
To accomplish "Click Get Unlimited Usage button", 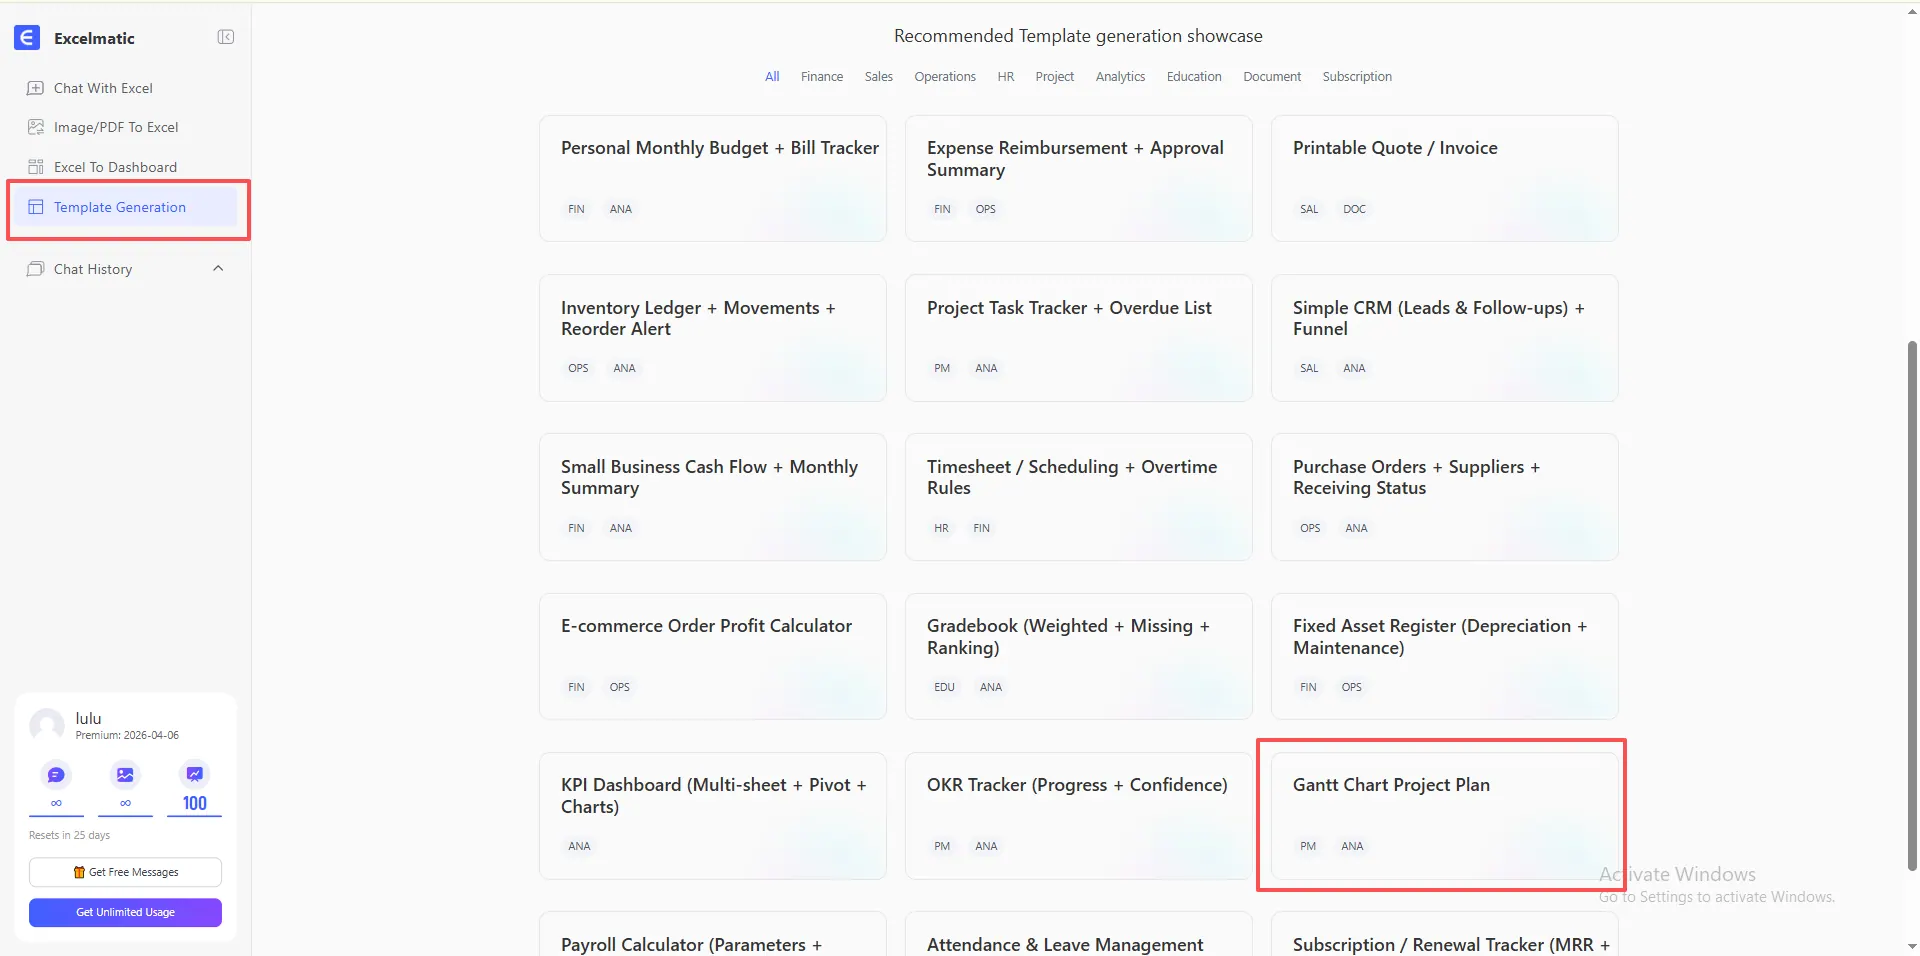I will [x=125, y=912].
